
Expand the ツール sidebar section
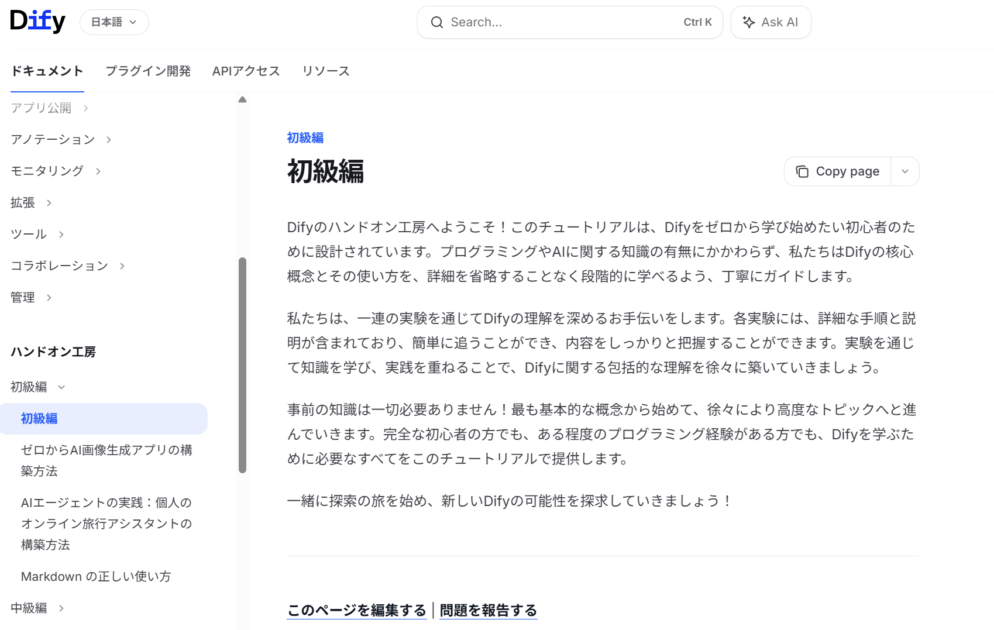[37, 235]
